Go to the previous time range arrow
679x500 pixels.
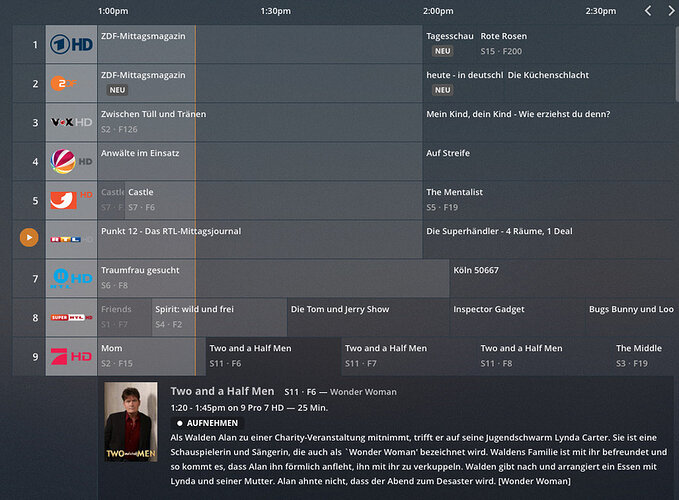coord(648,11)
